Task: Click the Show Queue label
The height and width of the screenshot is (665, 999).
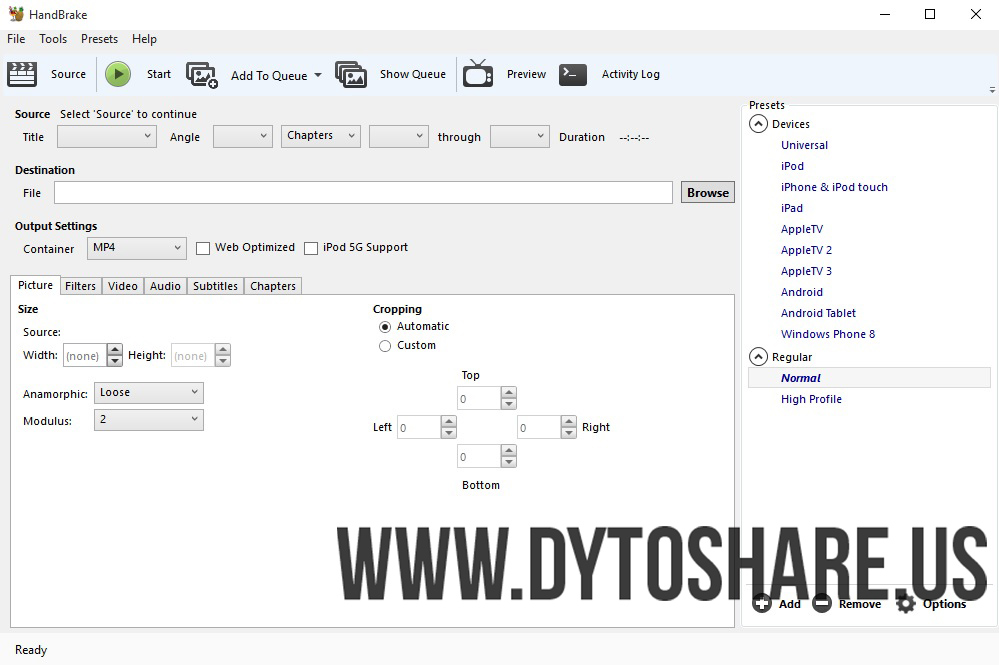Action: coord(413,75)
